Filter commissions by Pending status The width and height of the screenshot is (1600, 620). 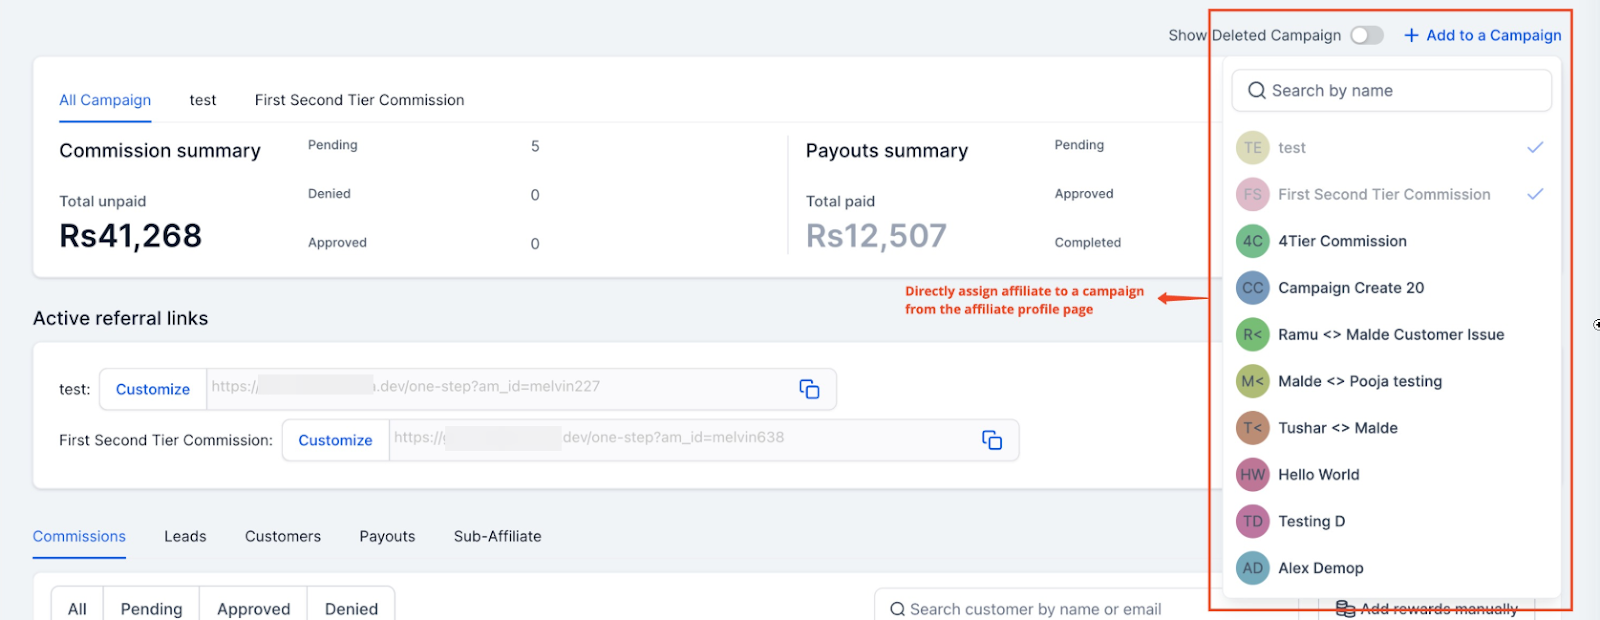pos(151,608)
